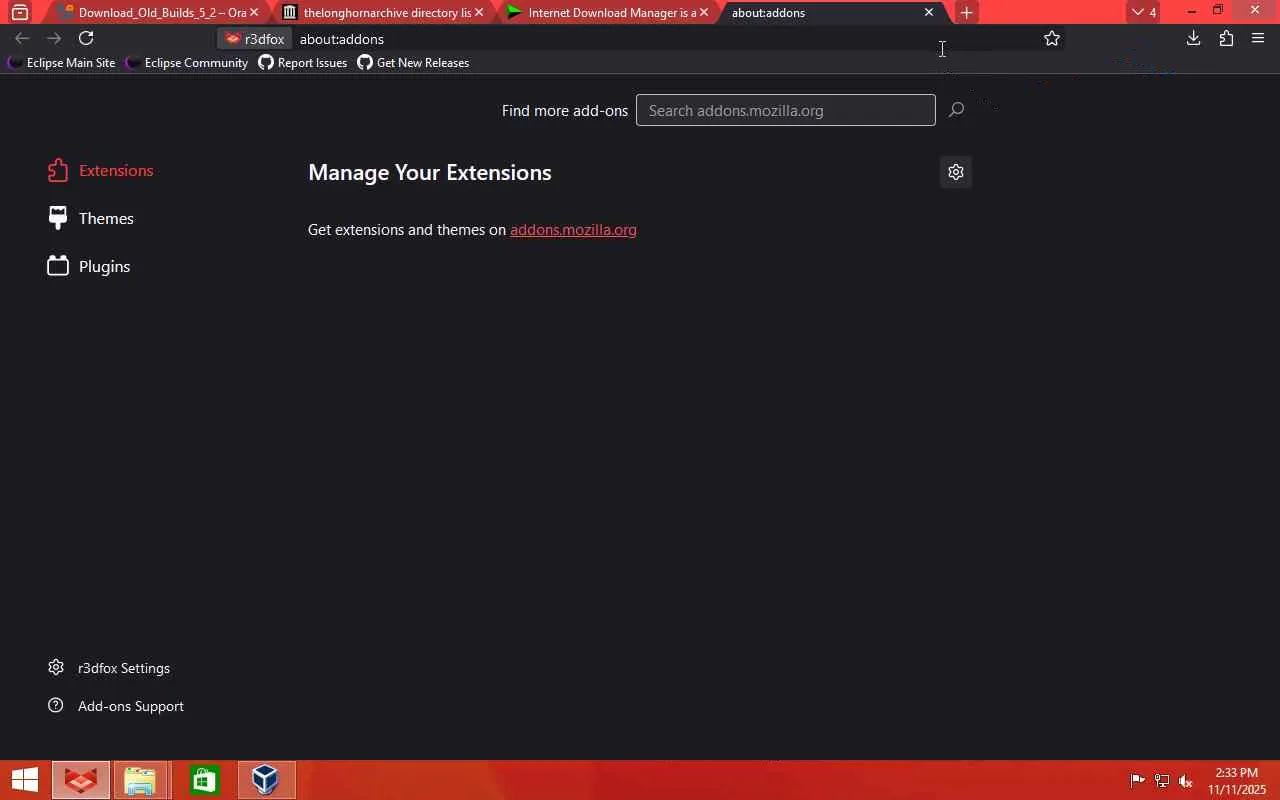Screen dimensions: 1280x800
Task: Open the Extensions puzzle toolbar button
Action: click(1226, 38)
